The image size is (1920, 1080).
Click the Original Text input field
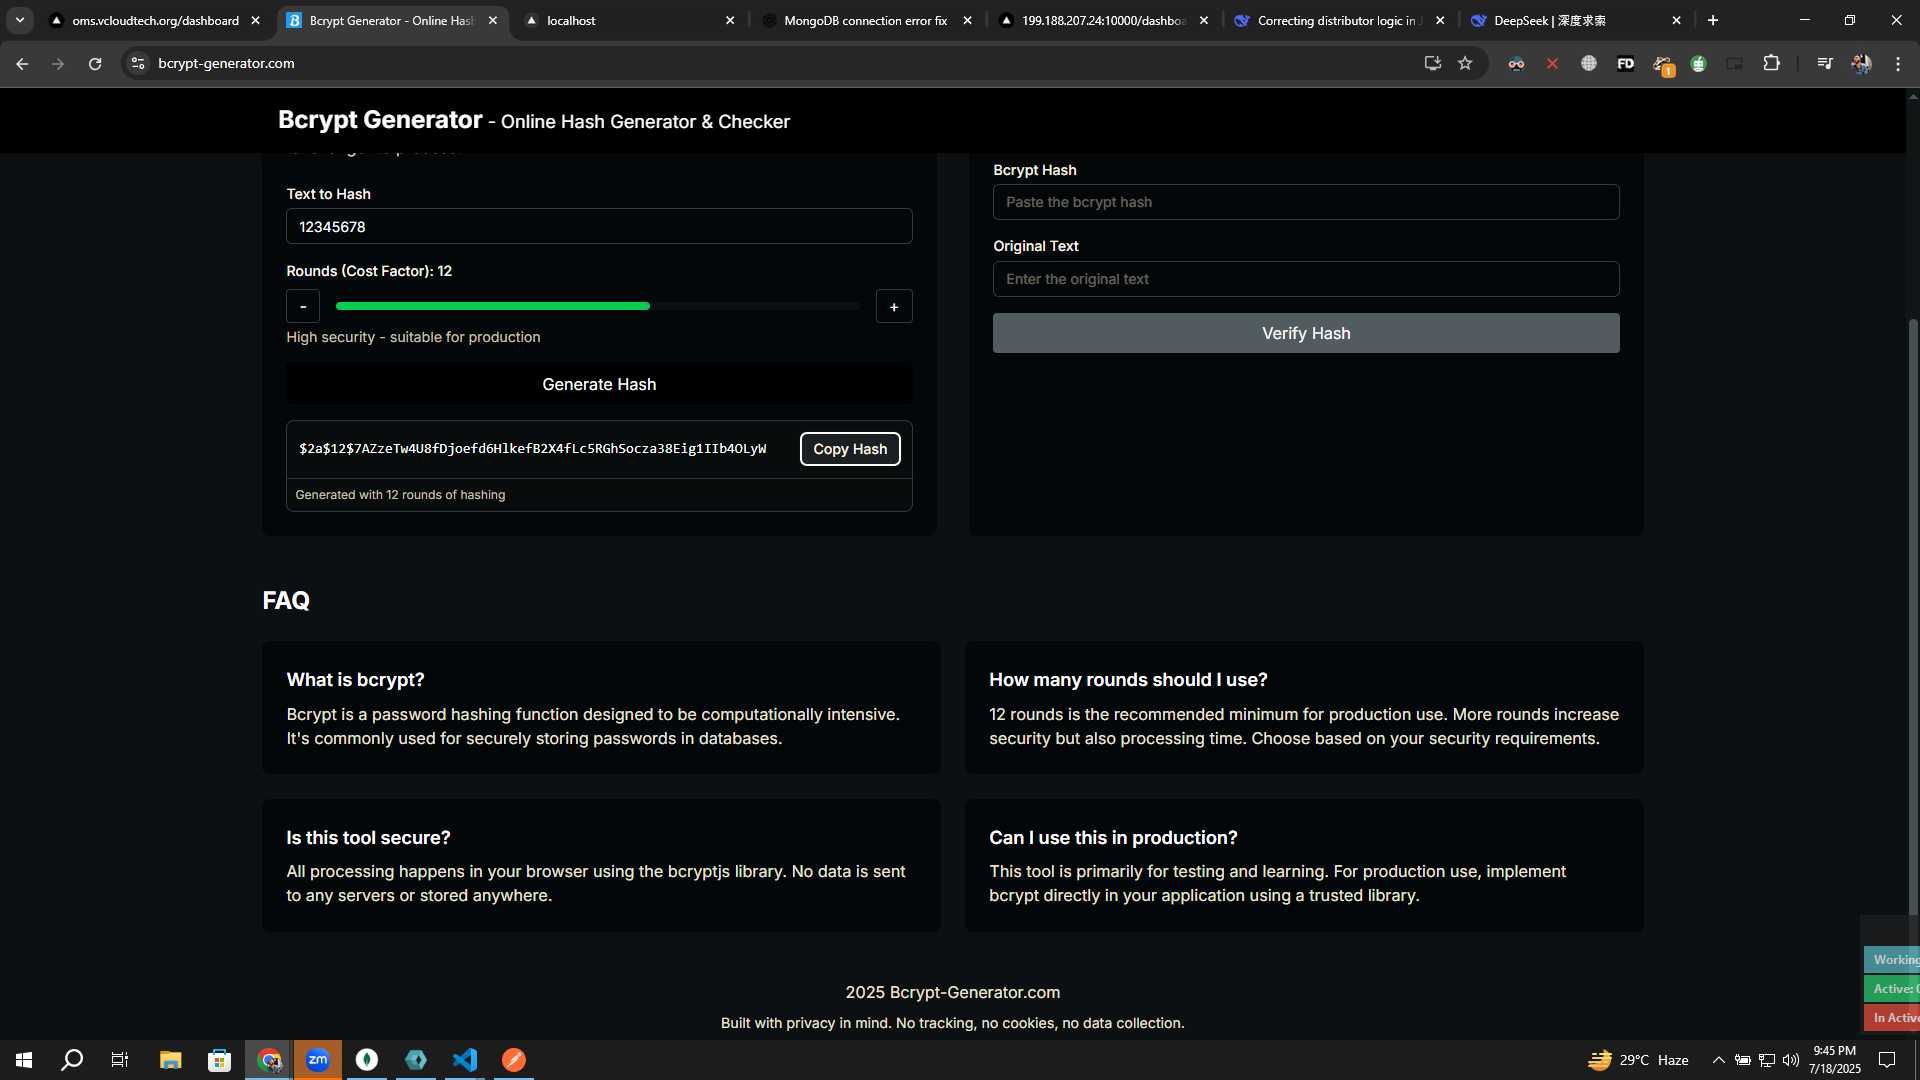point(1306,279)
